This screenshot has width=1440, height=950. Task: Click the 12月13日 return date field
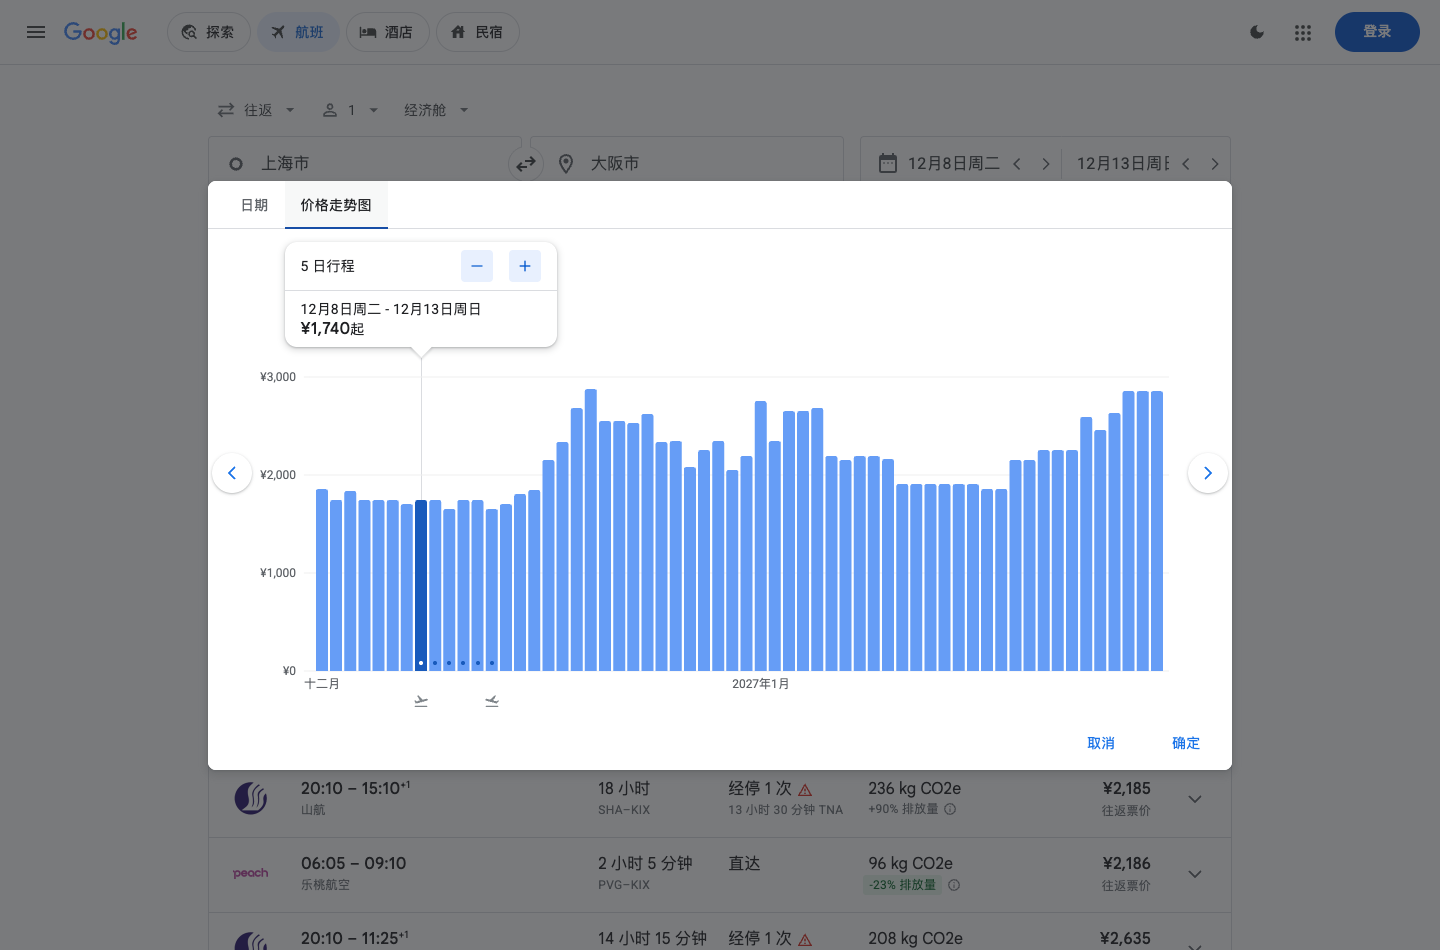(1123, 163)
